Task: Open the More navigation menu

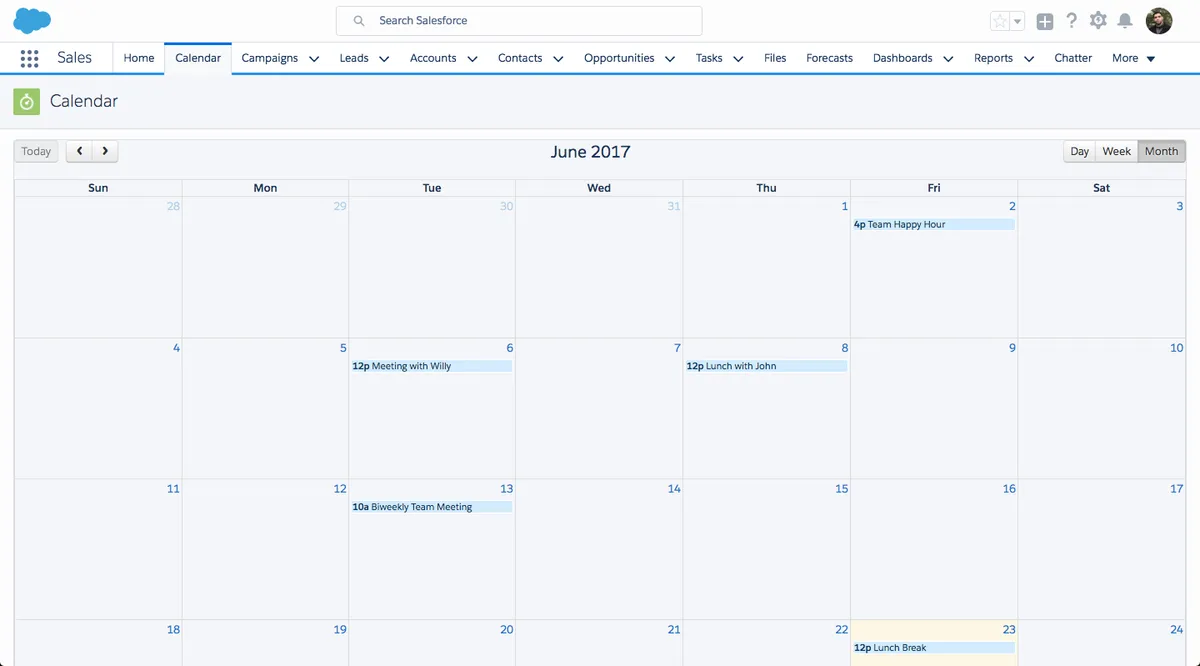Action: 1134,58
